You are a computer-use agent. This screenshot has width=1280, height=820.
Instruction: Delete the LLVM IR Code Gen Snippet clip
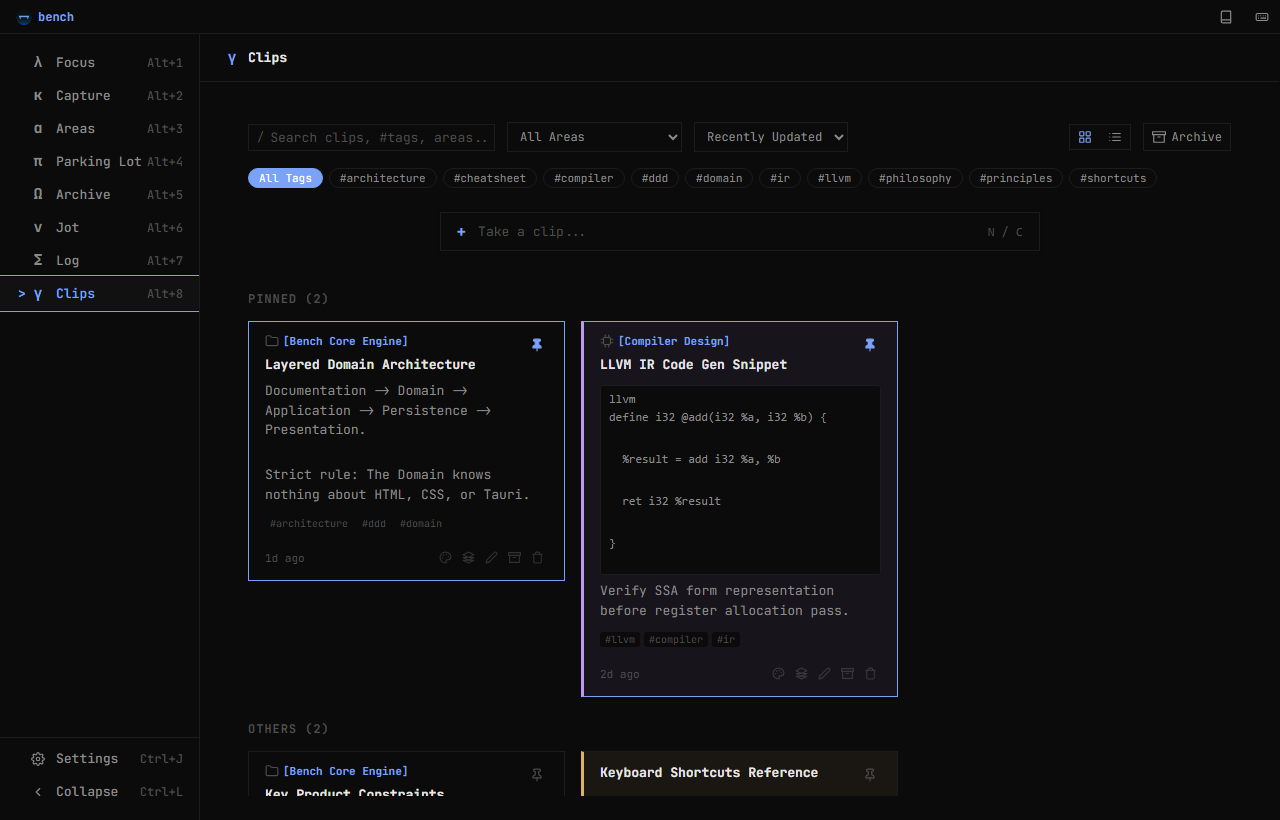click(x=870, y=674)
